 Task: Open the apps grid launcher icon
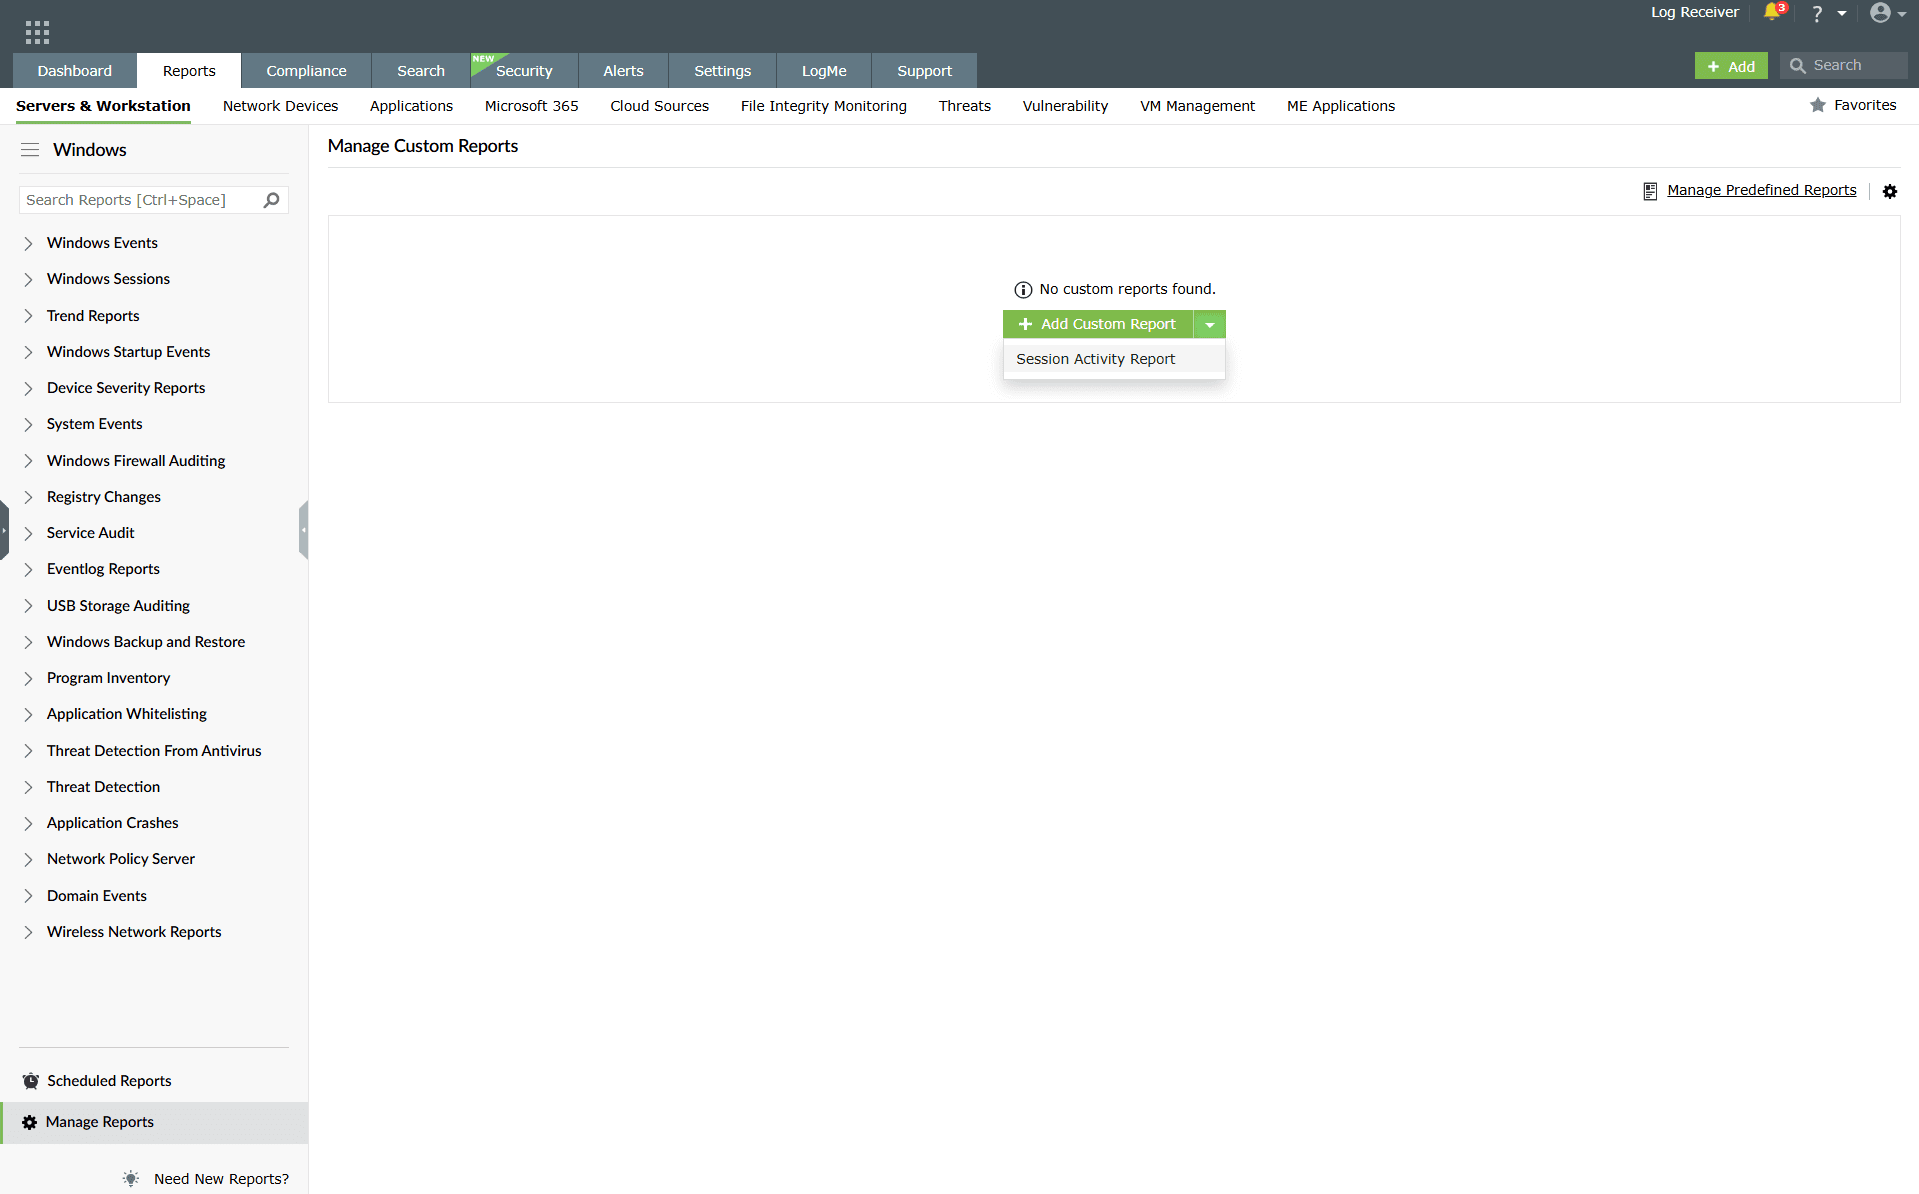[x=37, y=30]
